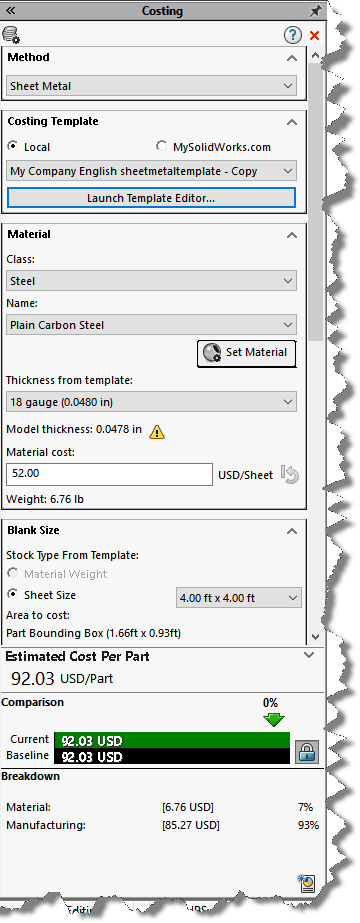
Task: Collapse the Costing Template section
Action: point(291,122)
